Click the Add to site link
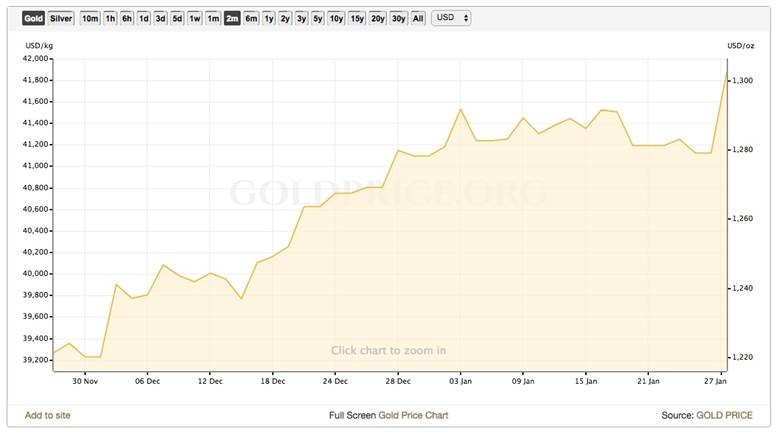Viewport: 779px width, 434px height. [48, 415]
